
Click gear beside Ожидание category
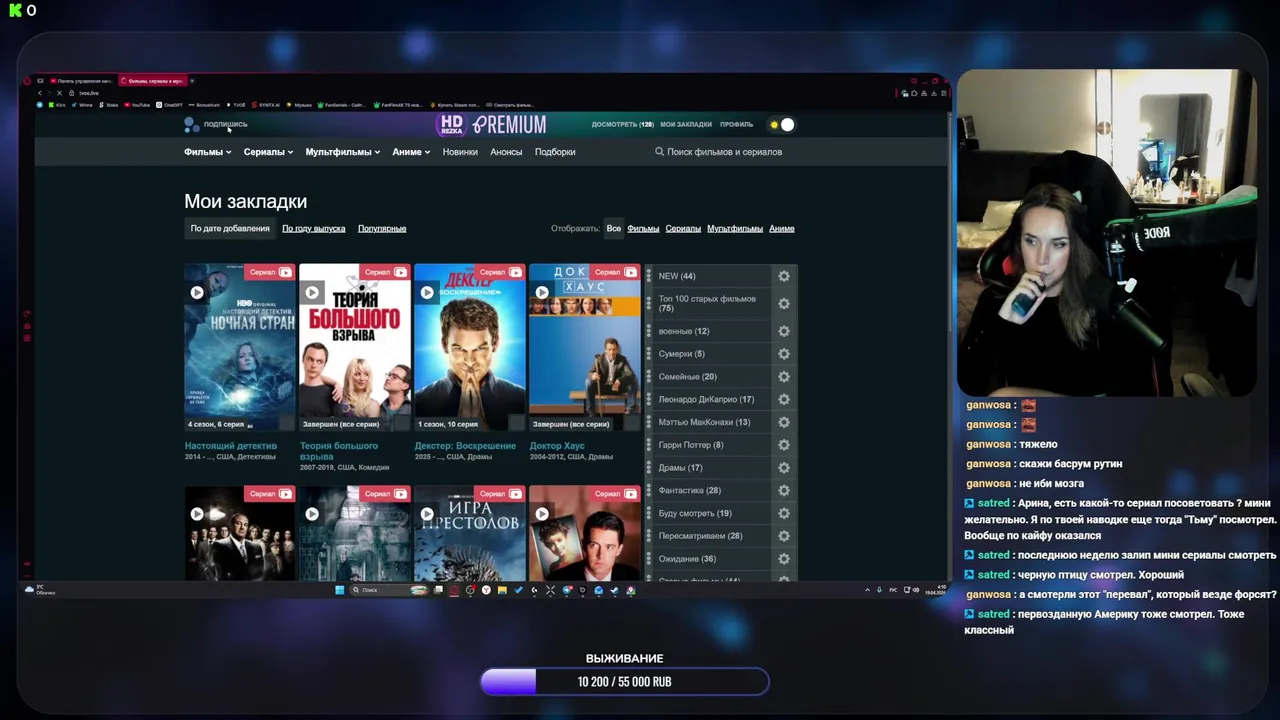point(784,559)
